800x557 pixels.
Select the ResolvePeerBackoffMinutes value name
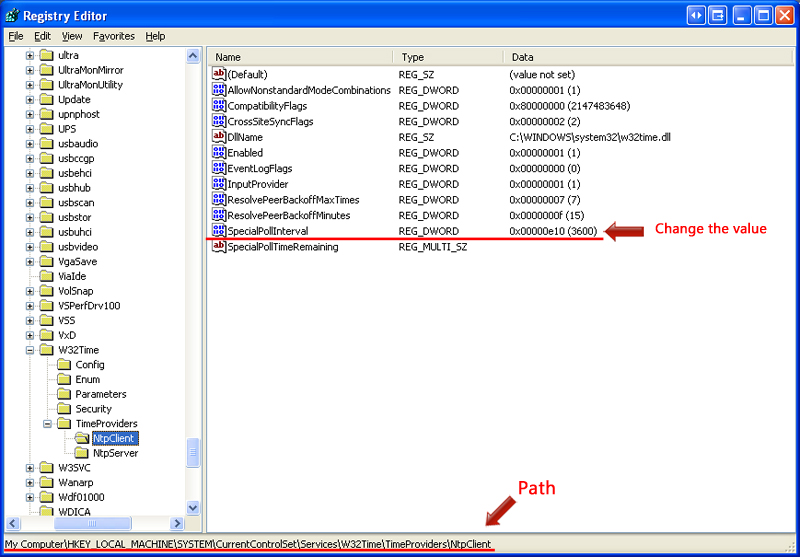pyautogui.click(x=289, y=215)
